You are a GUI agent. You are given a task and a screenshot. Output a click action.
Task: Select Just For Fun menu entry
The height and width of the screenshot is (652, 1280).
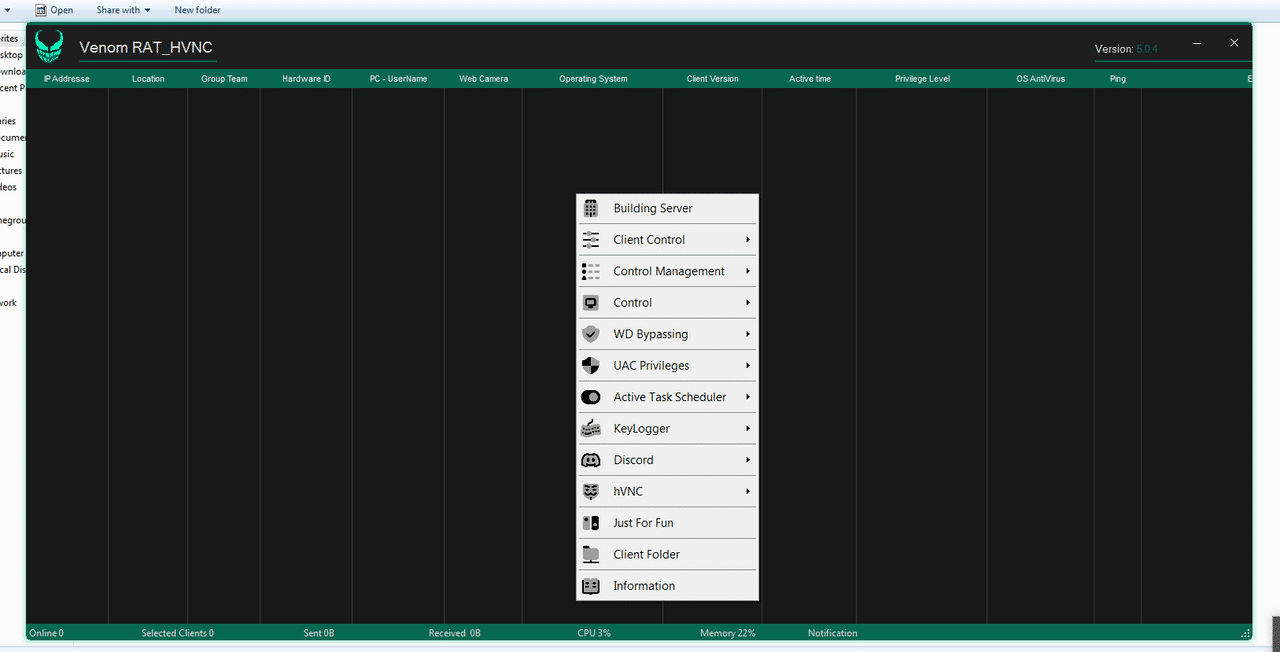tap(641, 522)
